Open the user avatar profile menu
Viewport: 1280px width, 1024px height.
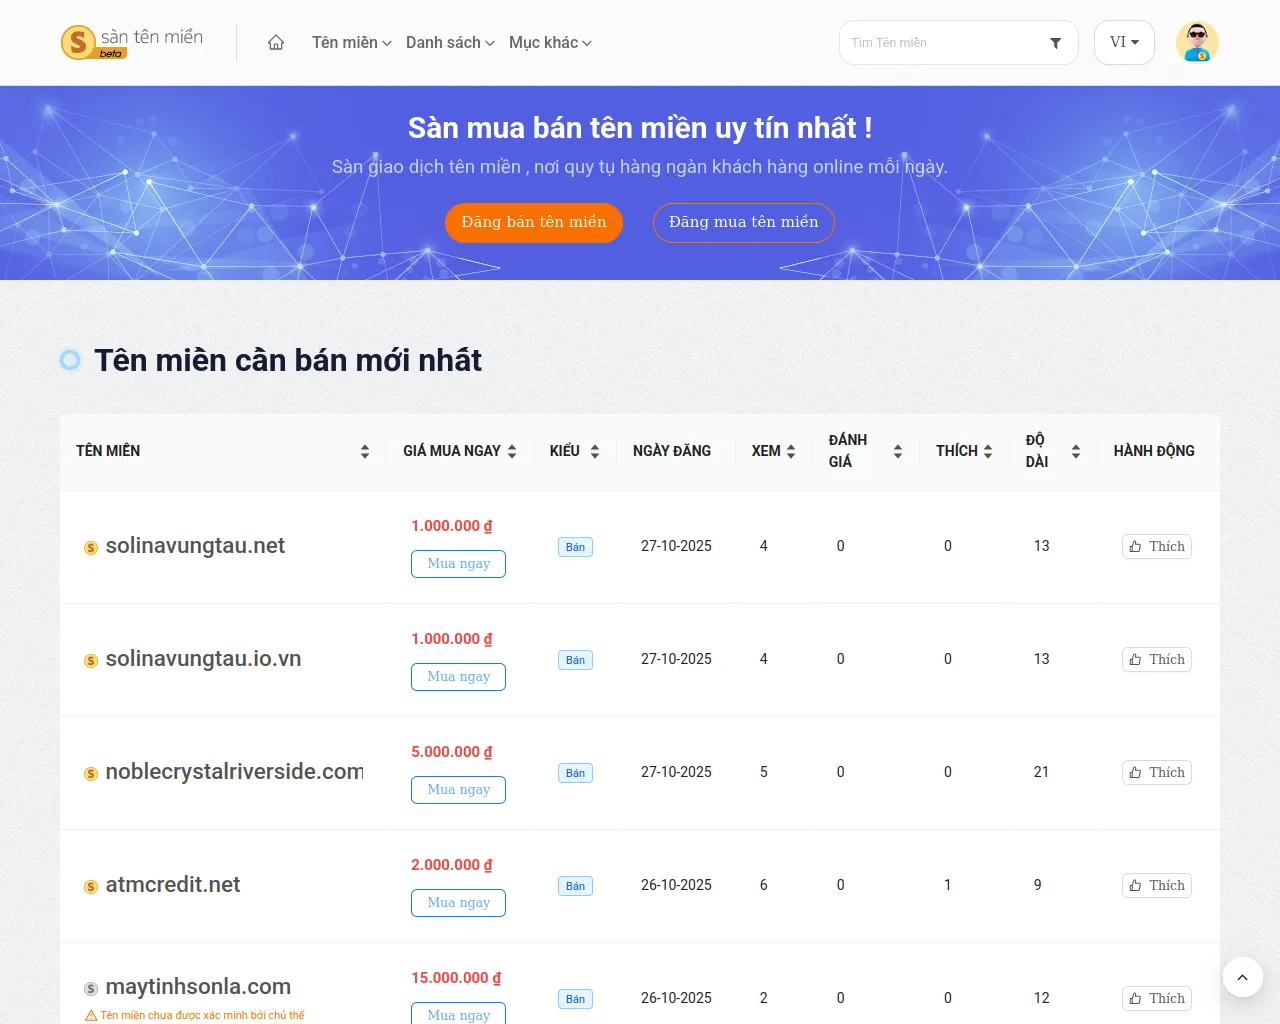pos(1197,42)
